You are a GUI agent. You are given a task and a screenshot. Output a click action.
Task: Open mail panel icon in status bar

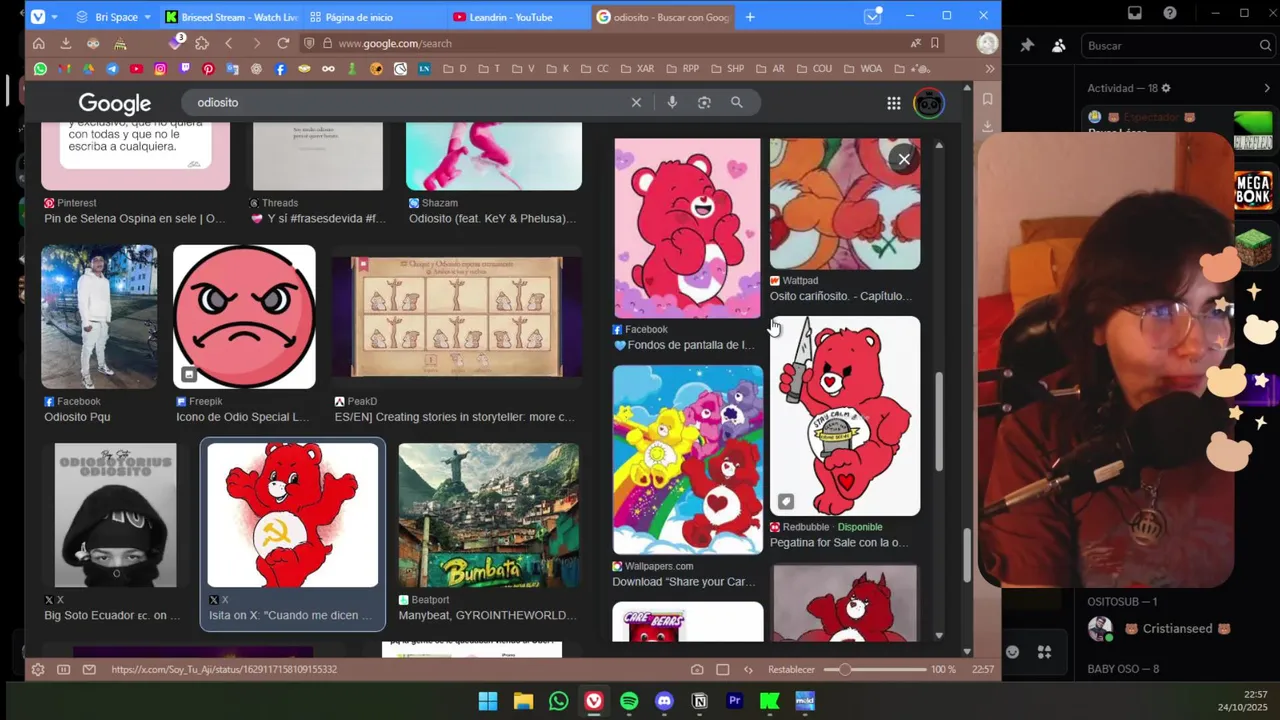point(88,669)
